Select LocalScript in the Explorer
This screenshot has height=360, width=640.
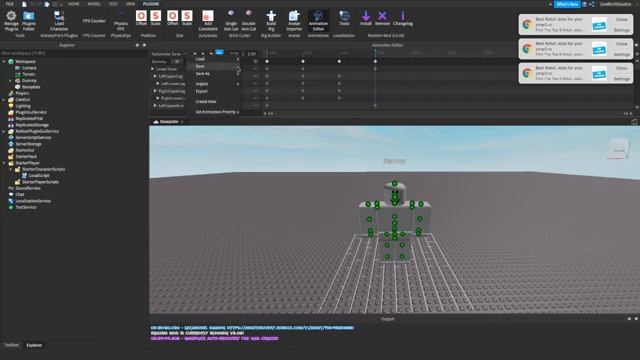pos(39,176)
